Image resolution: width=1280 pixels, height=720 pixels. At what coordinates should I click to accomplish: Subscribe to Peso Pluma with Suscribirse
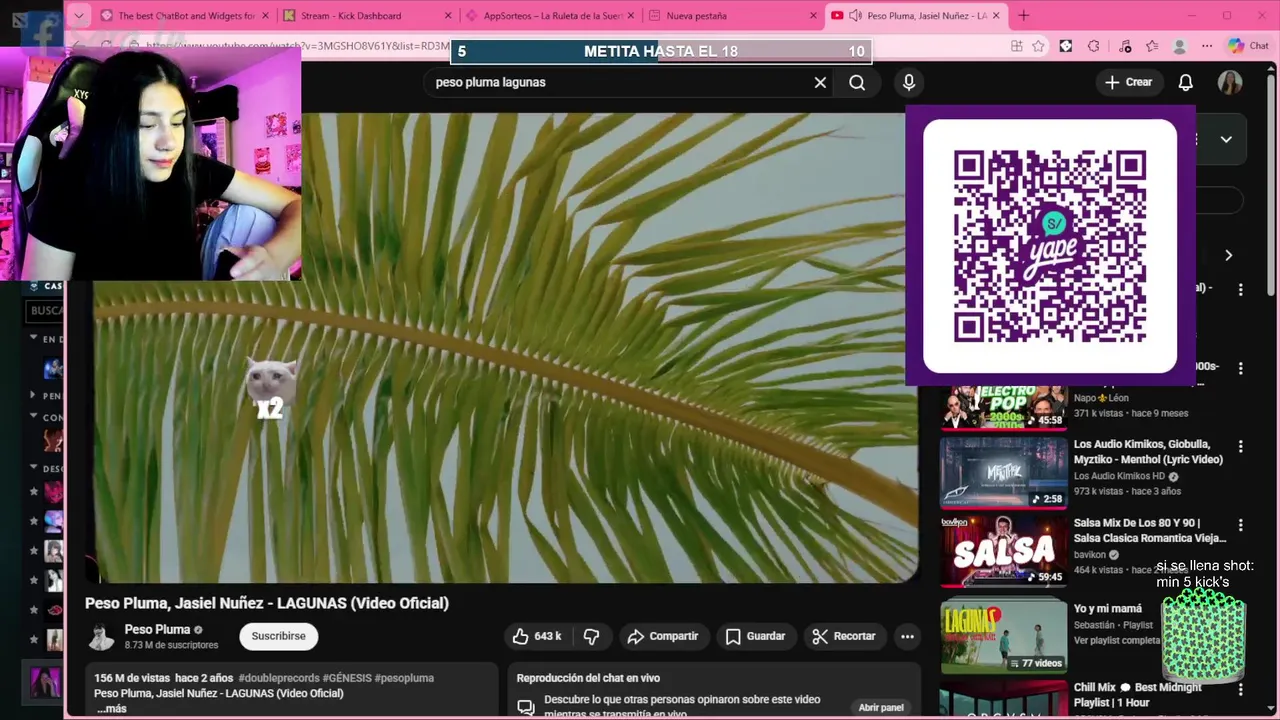tap(278, 636)
